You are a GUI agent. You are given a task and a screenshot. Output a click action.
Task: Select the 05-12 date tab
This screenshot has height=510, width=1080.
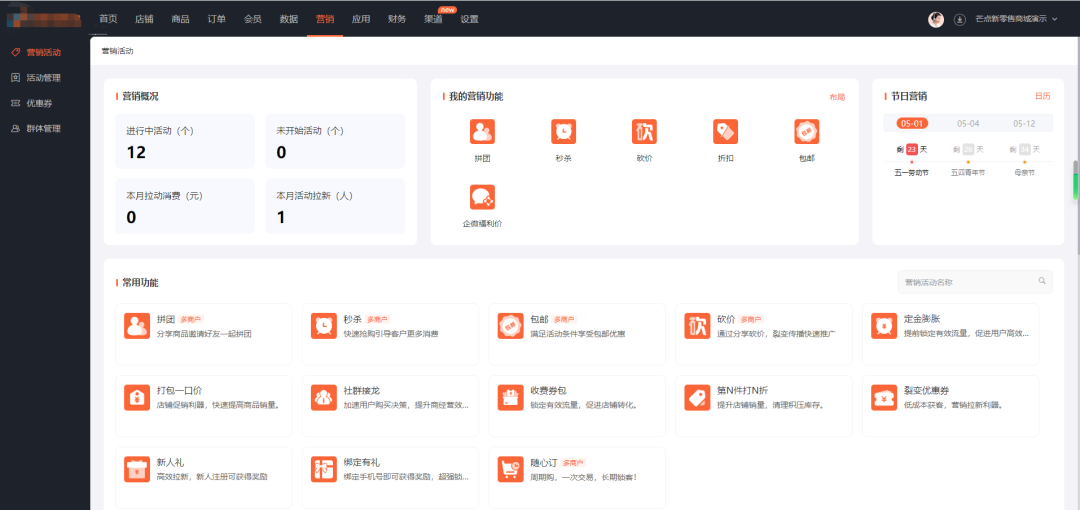pyautogui.click(x=1024, y=123)
